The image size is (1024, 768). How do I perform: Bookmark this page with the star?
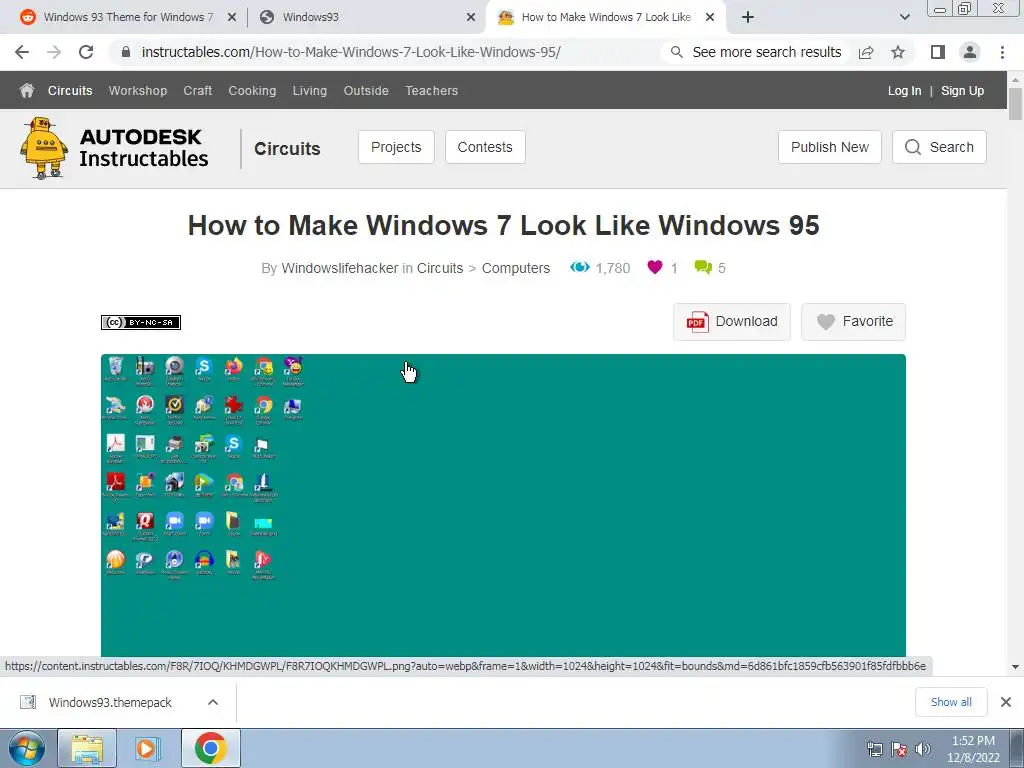tap(898, 52)
